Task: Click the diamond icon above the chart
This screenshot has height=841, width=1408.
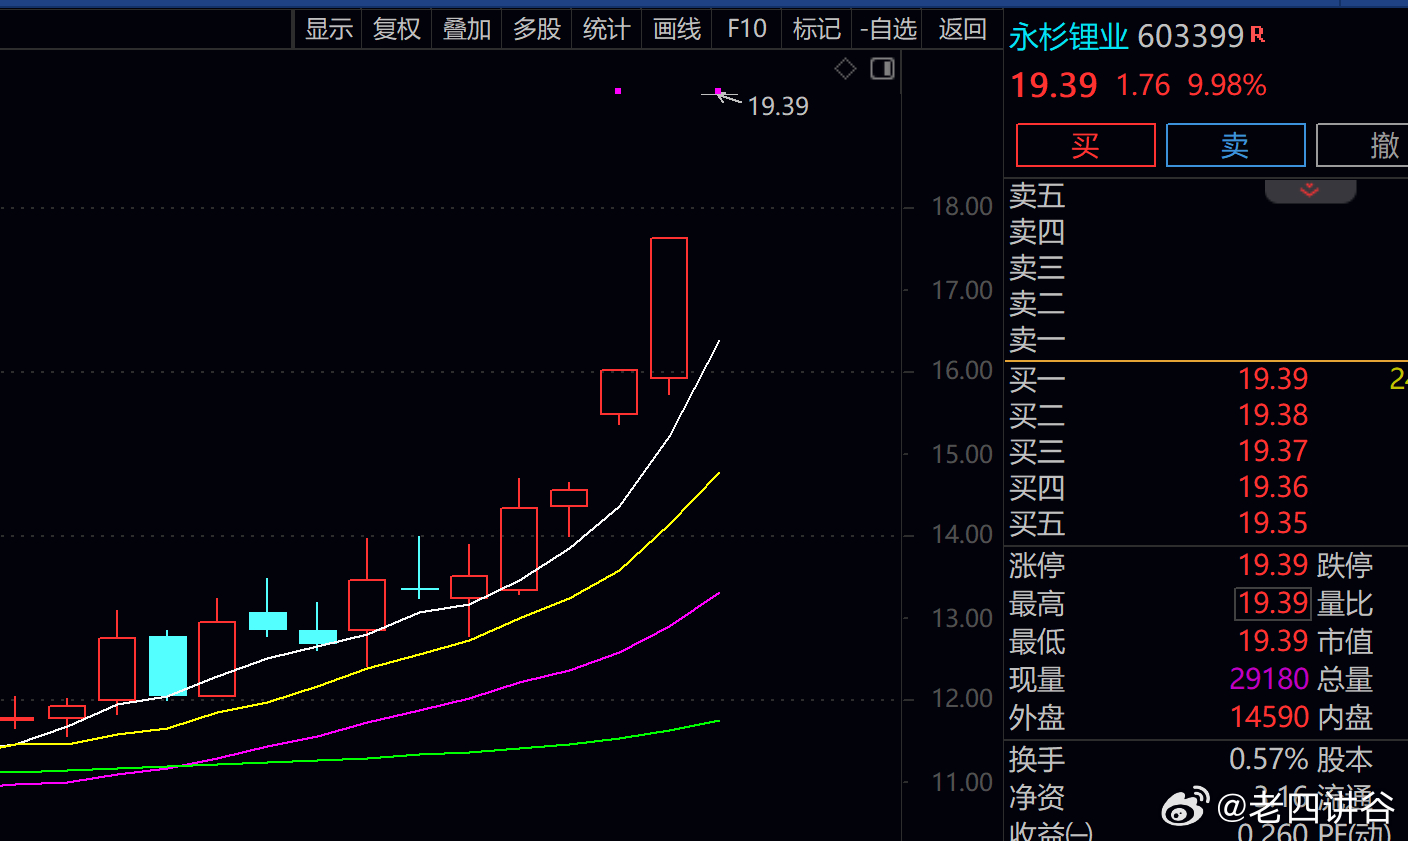Action: click(846, 68)
